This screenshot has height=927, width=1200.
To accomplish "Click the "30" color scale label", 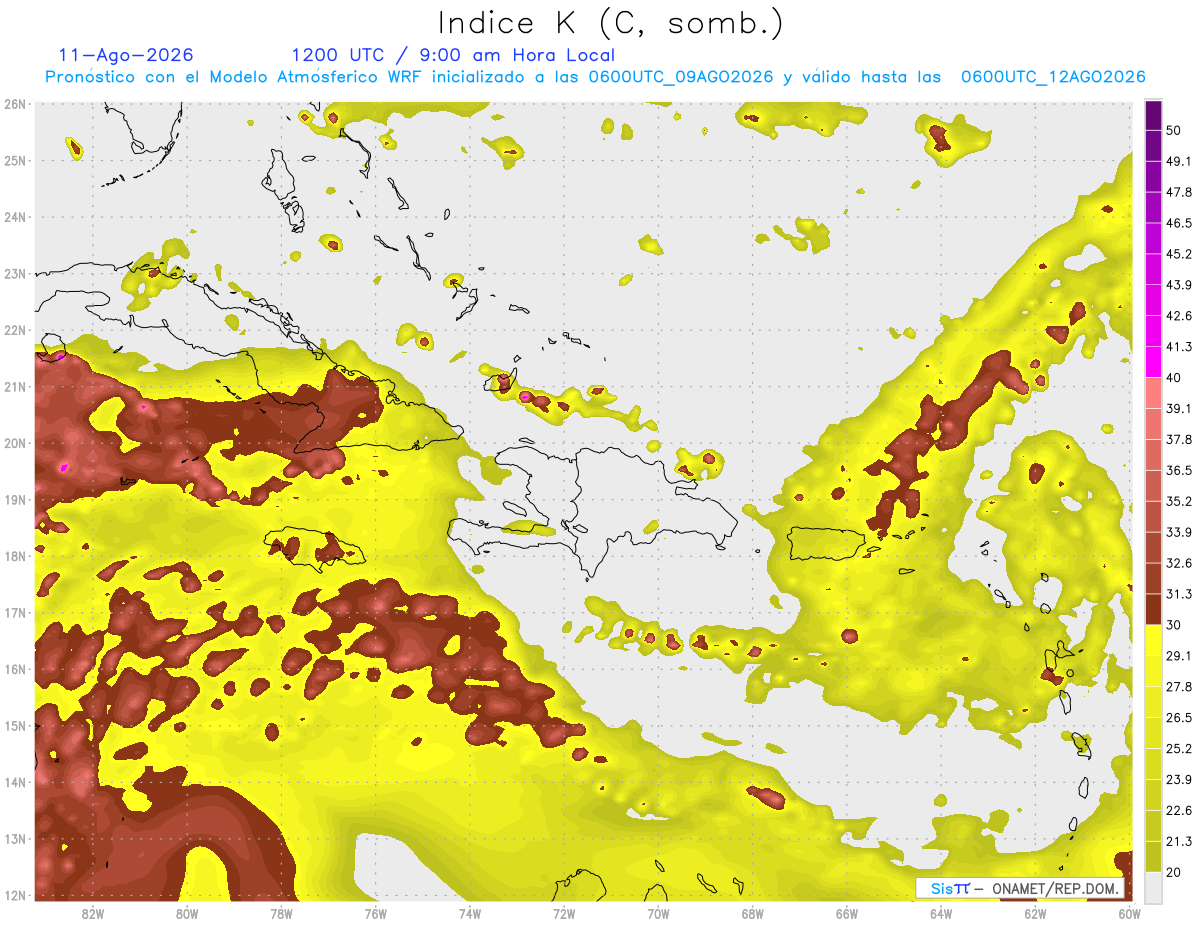I will 1175,625.
